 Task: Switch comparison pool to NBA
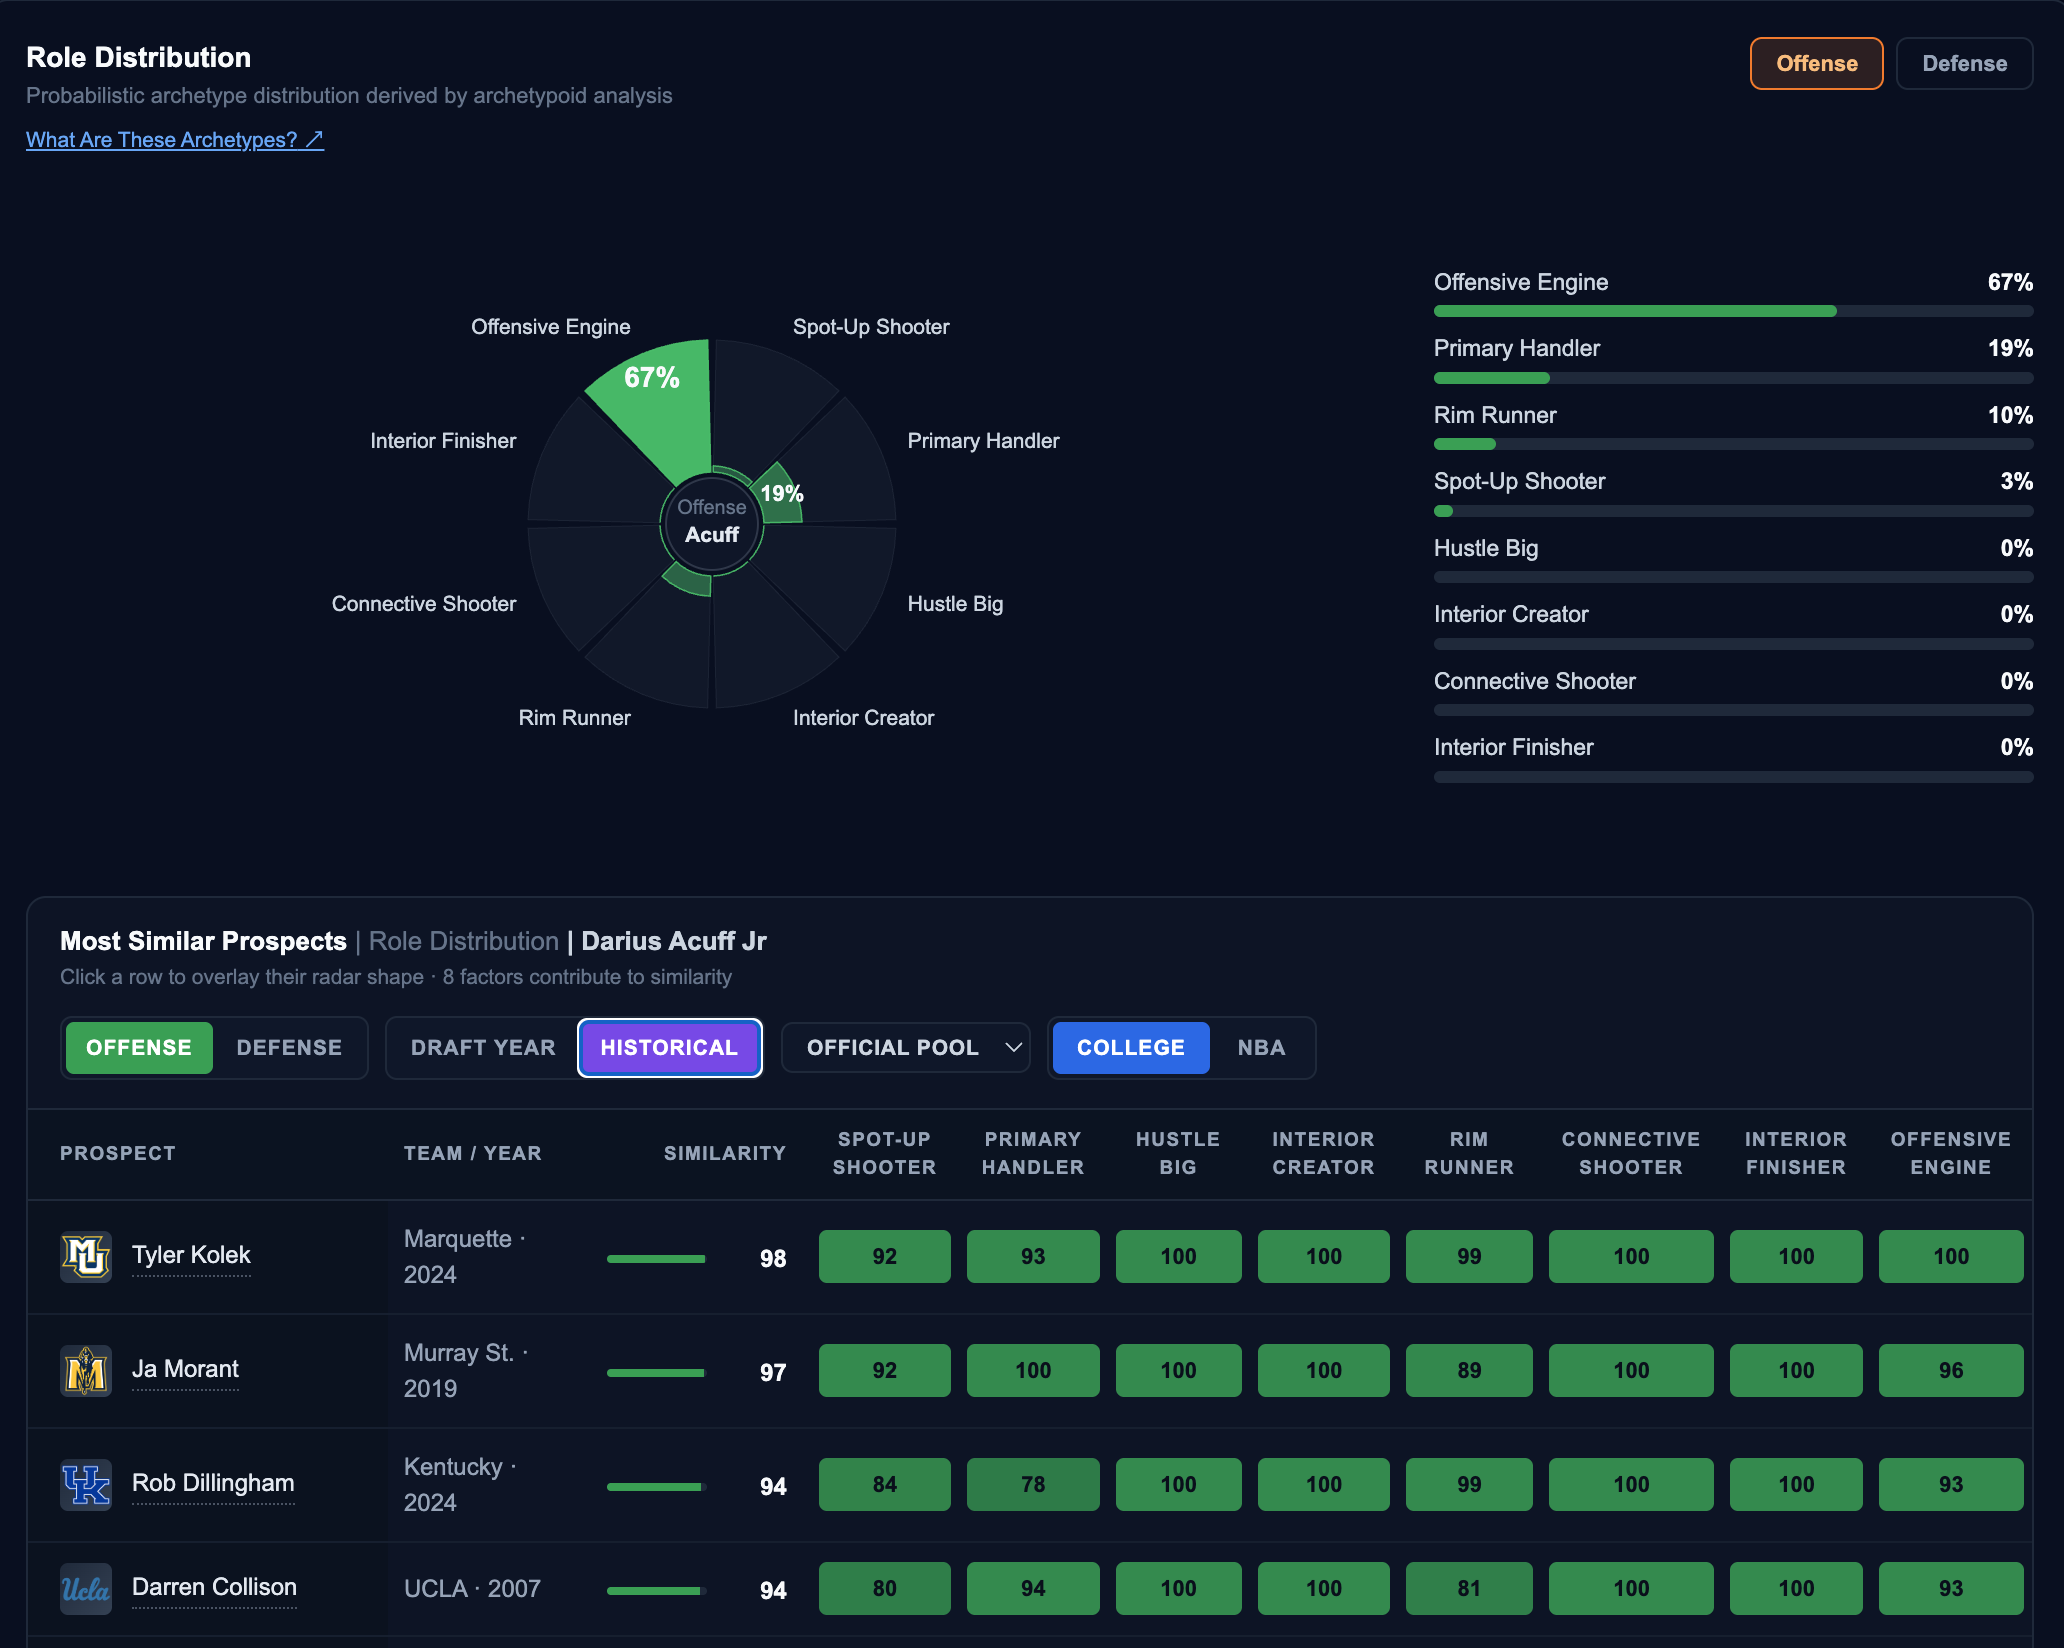coord(1261,1048)
